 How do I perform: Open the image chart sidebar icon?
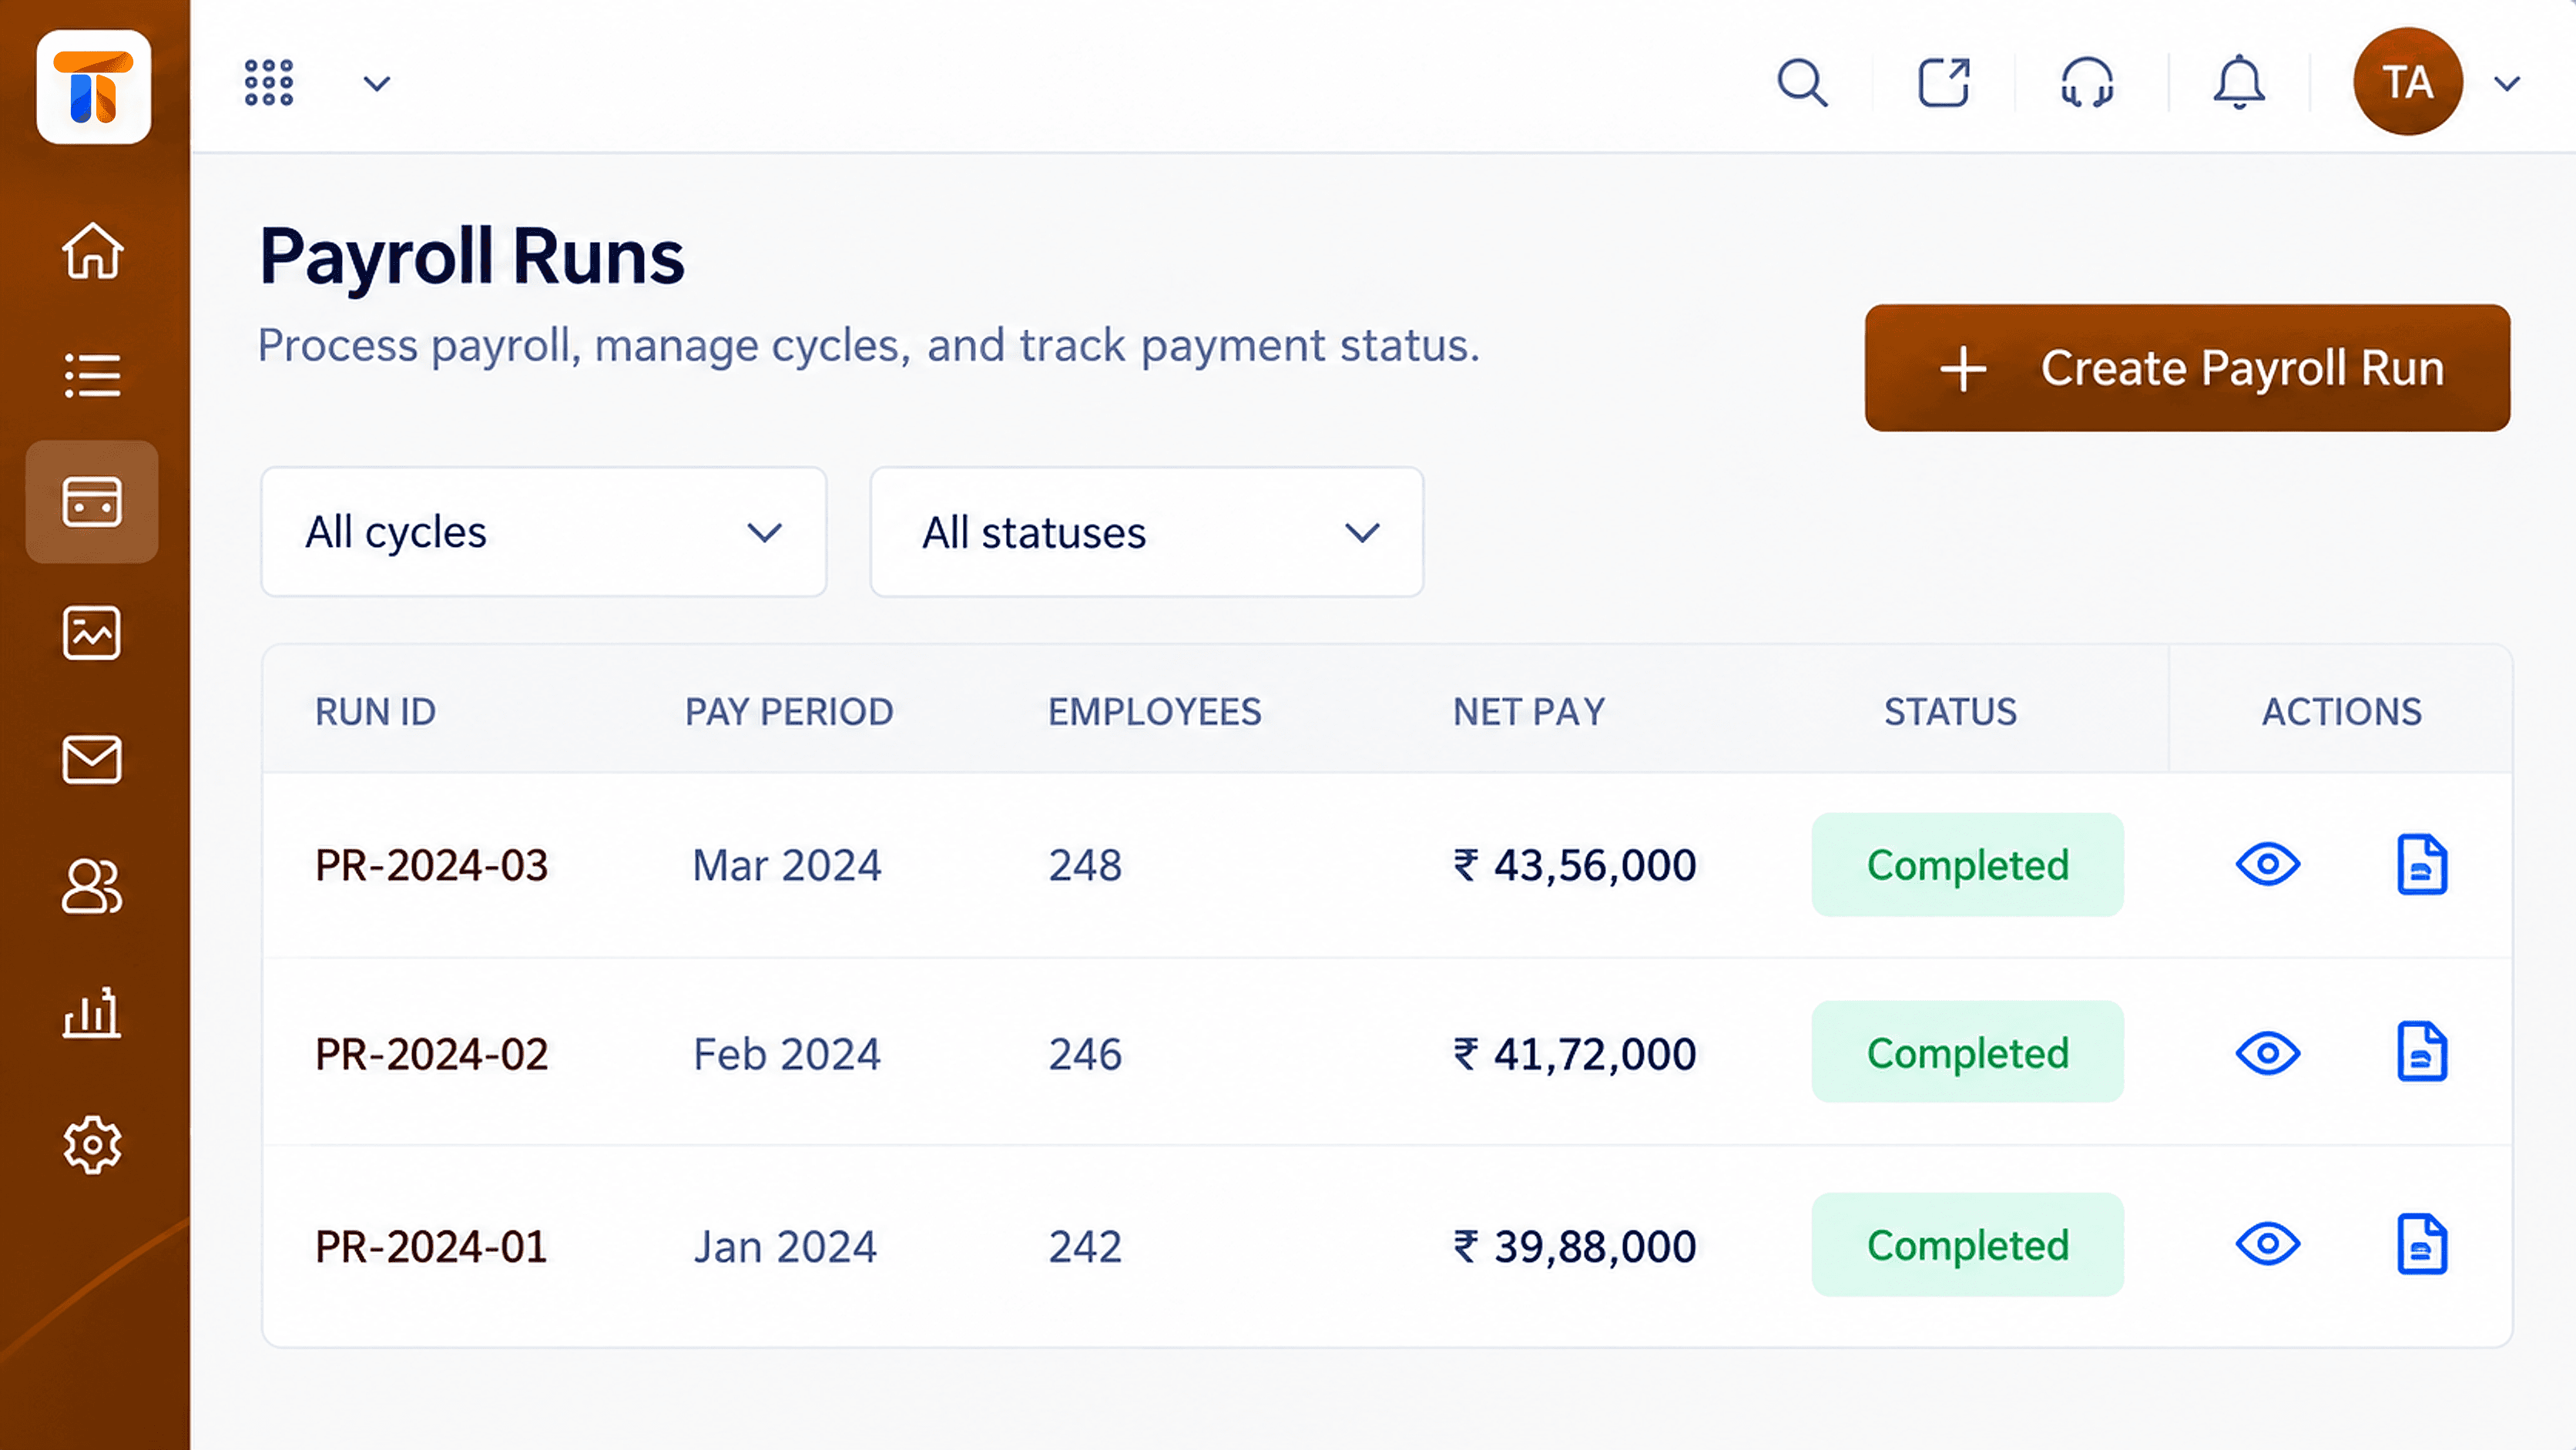(x=92, y=632)
